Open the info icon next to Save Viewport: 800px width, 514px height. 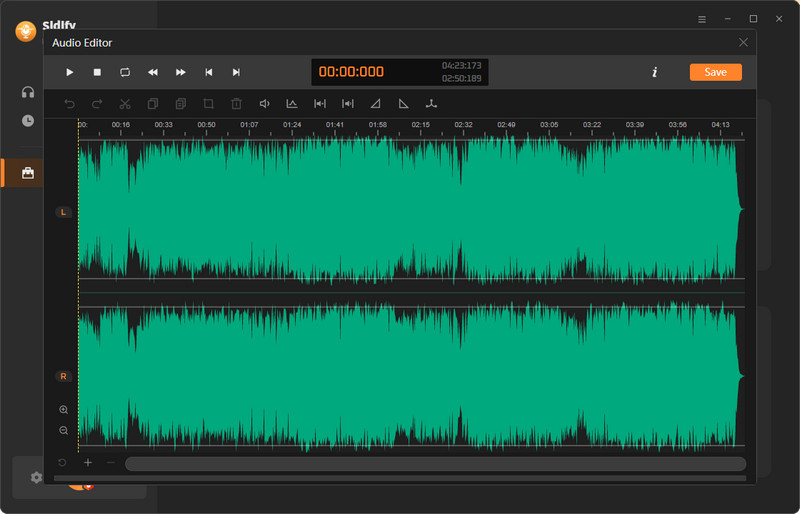[x=655, y=72]
